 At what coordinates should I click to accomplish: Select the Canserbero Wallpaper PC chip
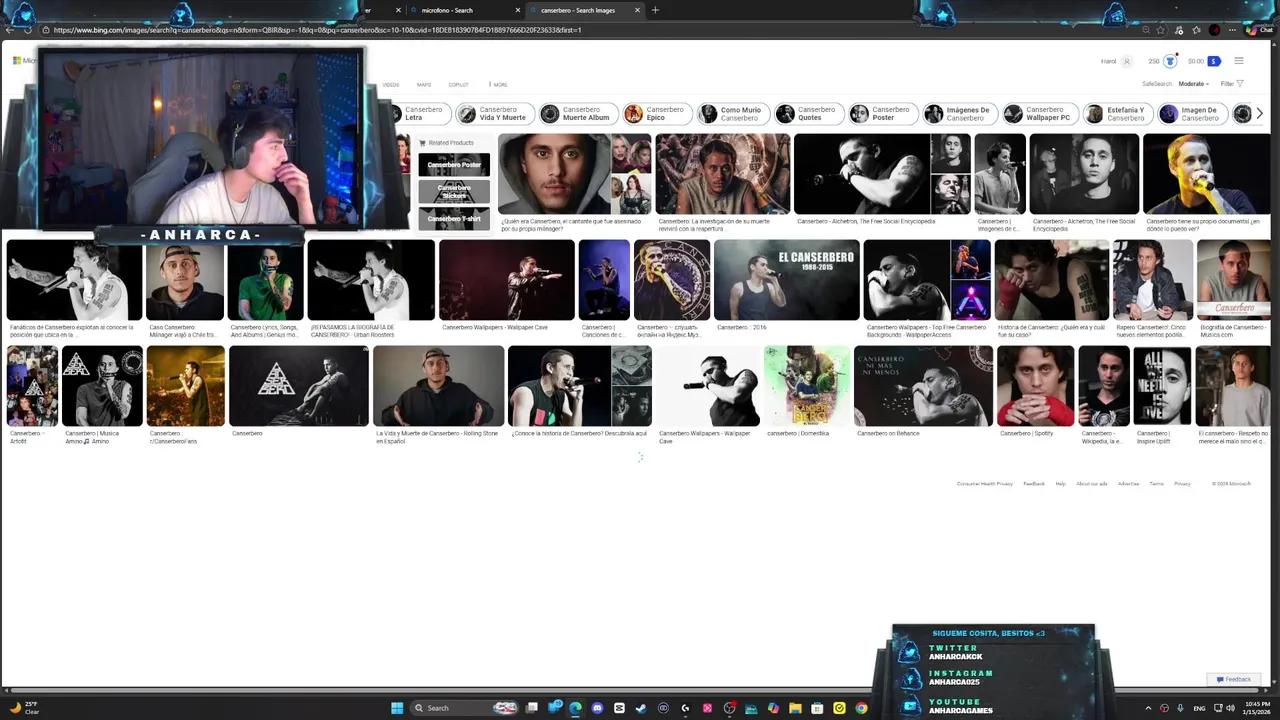coord(1039,114)
